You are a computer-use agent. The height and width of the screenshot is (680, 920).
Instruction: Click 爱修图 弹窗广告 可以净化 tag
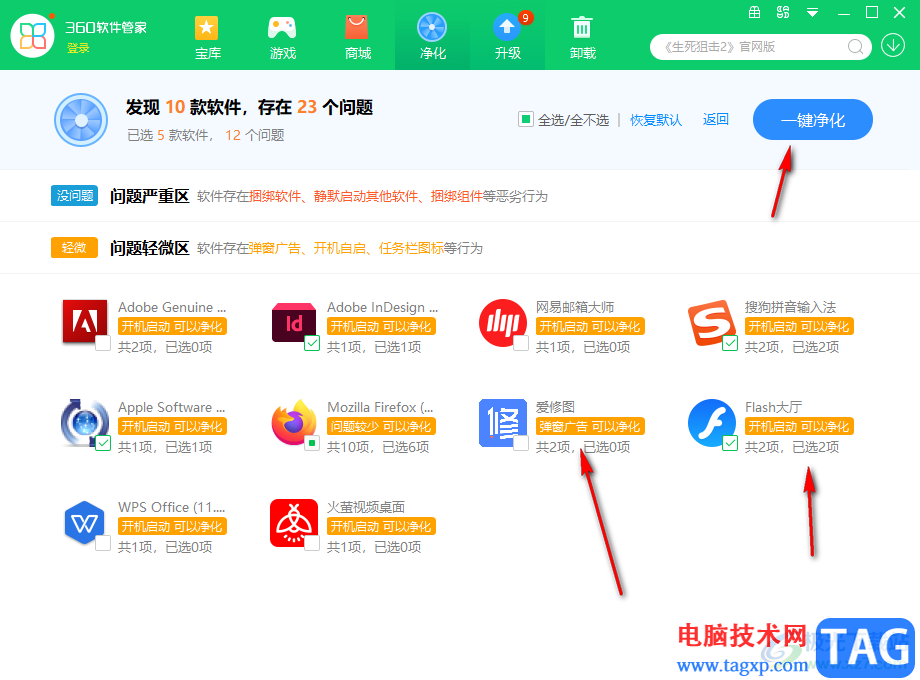(590, 427)
